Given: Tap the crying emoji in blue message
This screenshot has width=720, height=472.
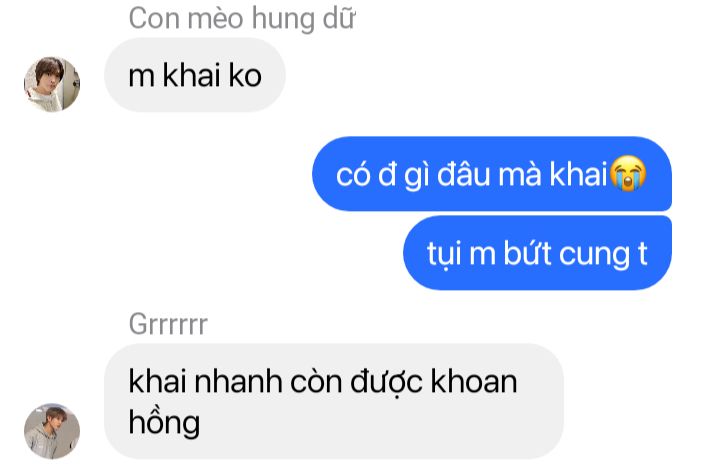Looking at the screenshot, I should 628,173.
